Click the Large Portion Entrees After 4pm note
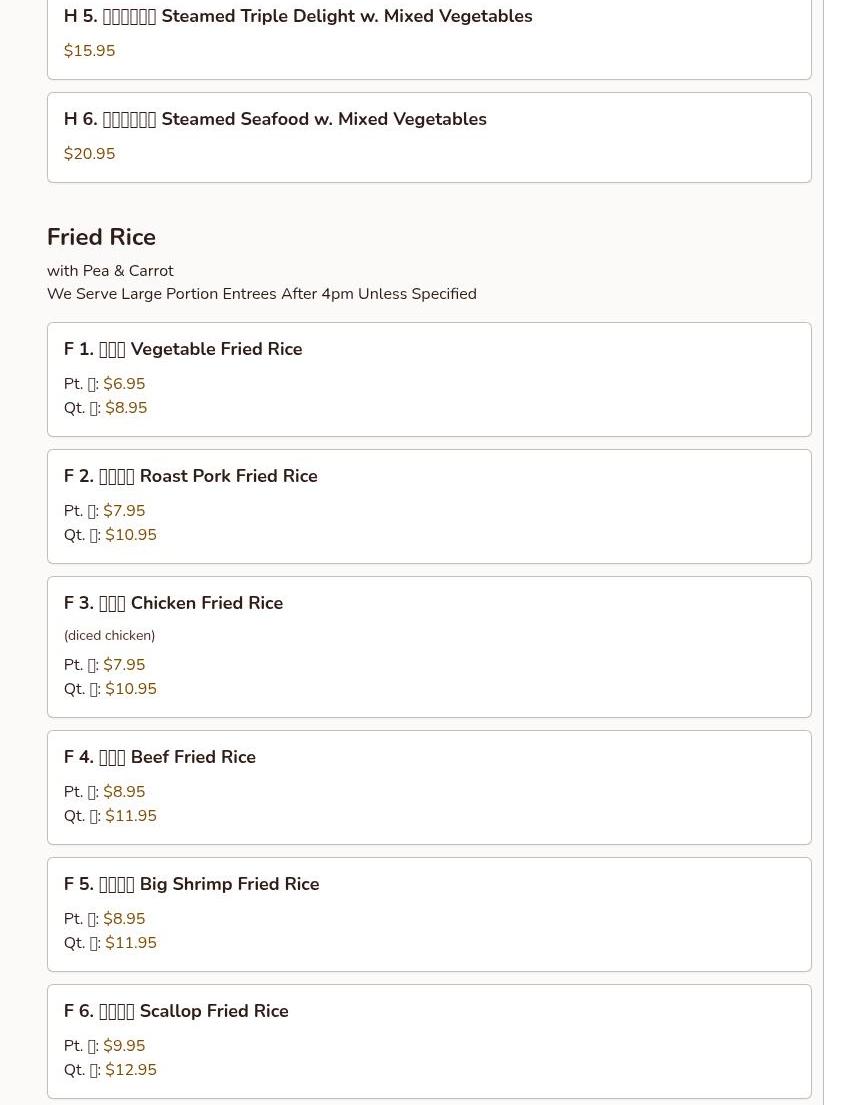This screenshot has width=844, height=1105. click(x=262, y=294)
